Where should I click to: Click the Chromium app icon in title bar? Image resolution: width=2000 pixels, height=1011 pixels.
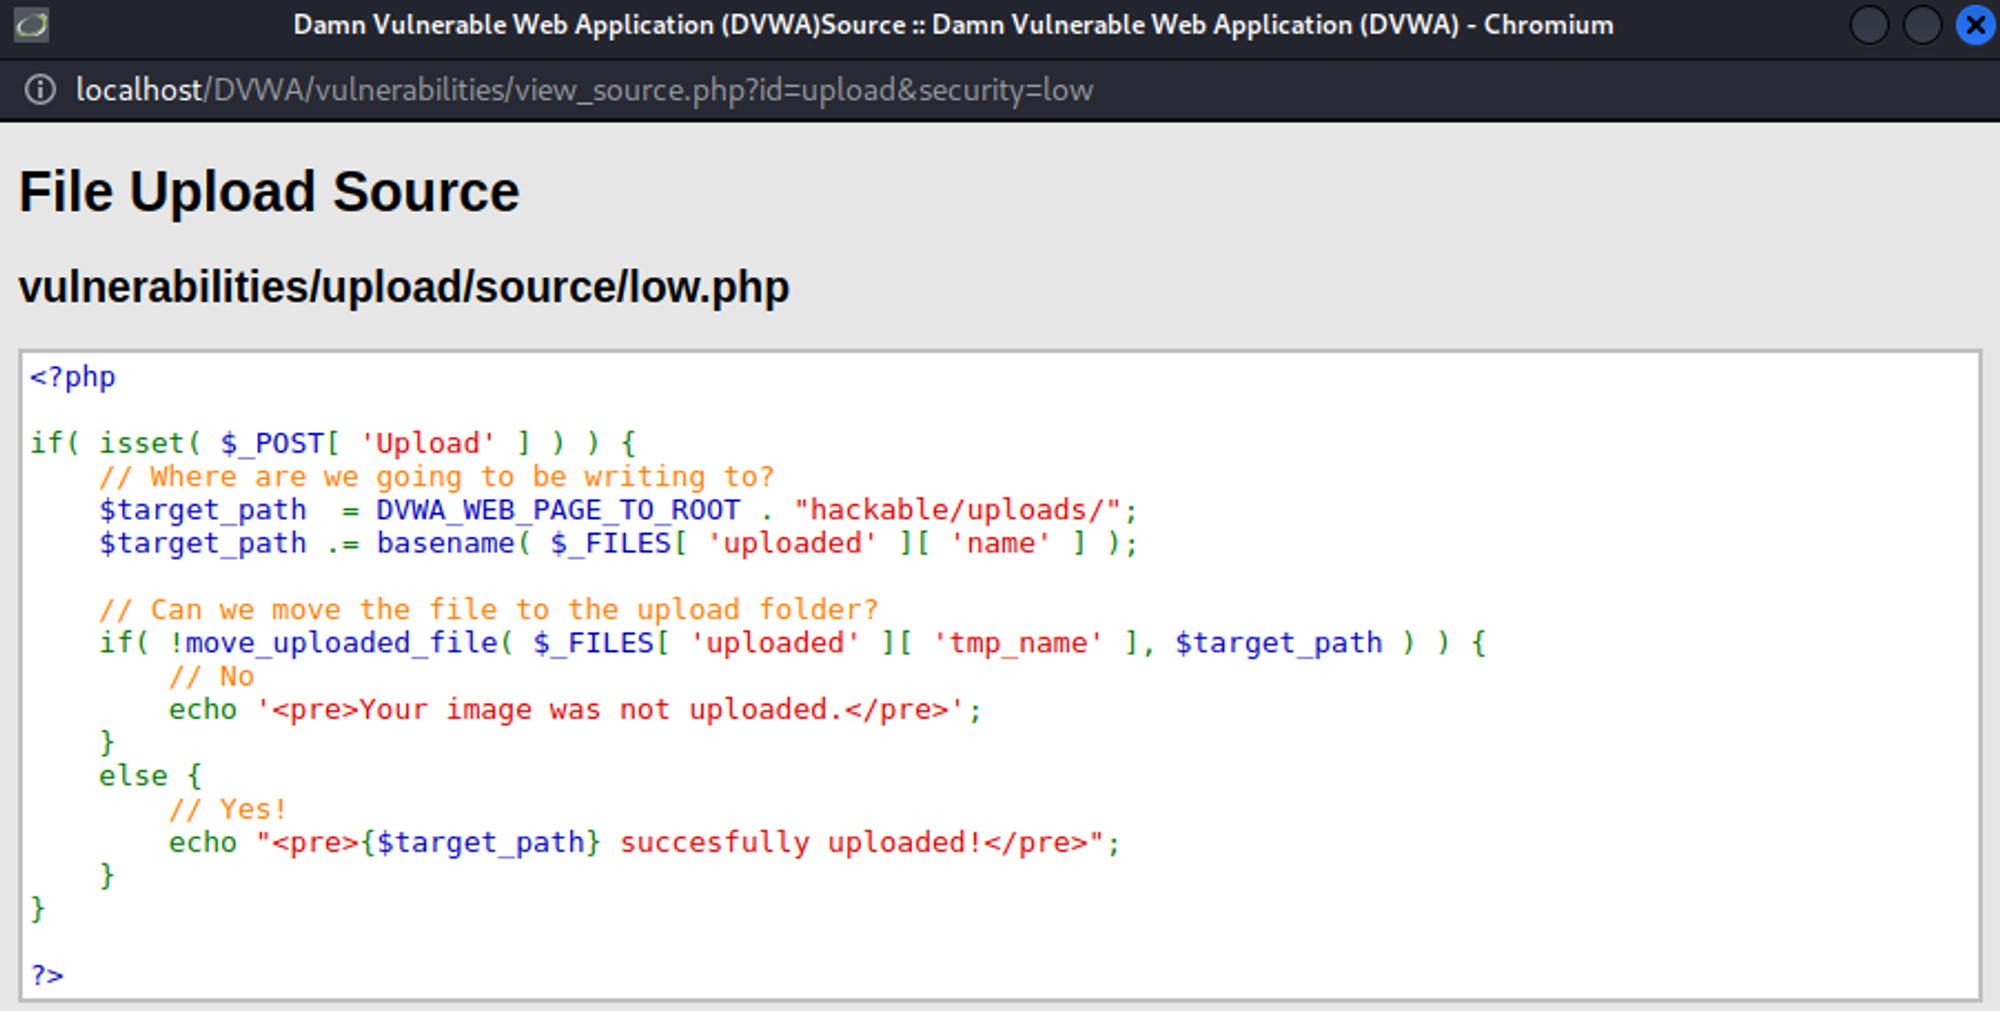31,25
